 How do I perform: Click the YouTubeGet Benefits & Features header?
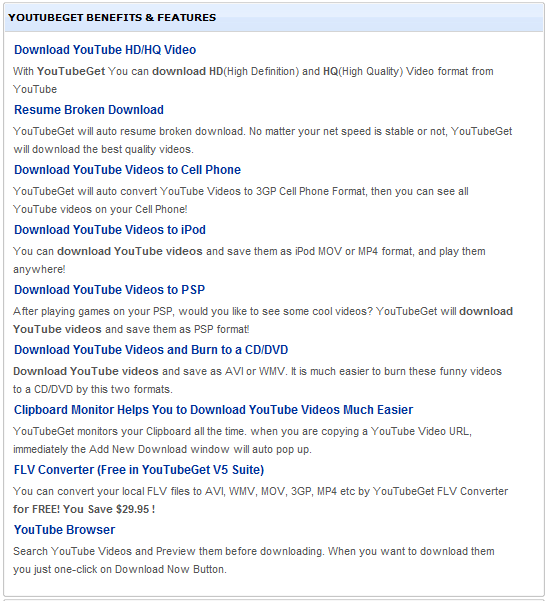click(112, 18)
